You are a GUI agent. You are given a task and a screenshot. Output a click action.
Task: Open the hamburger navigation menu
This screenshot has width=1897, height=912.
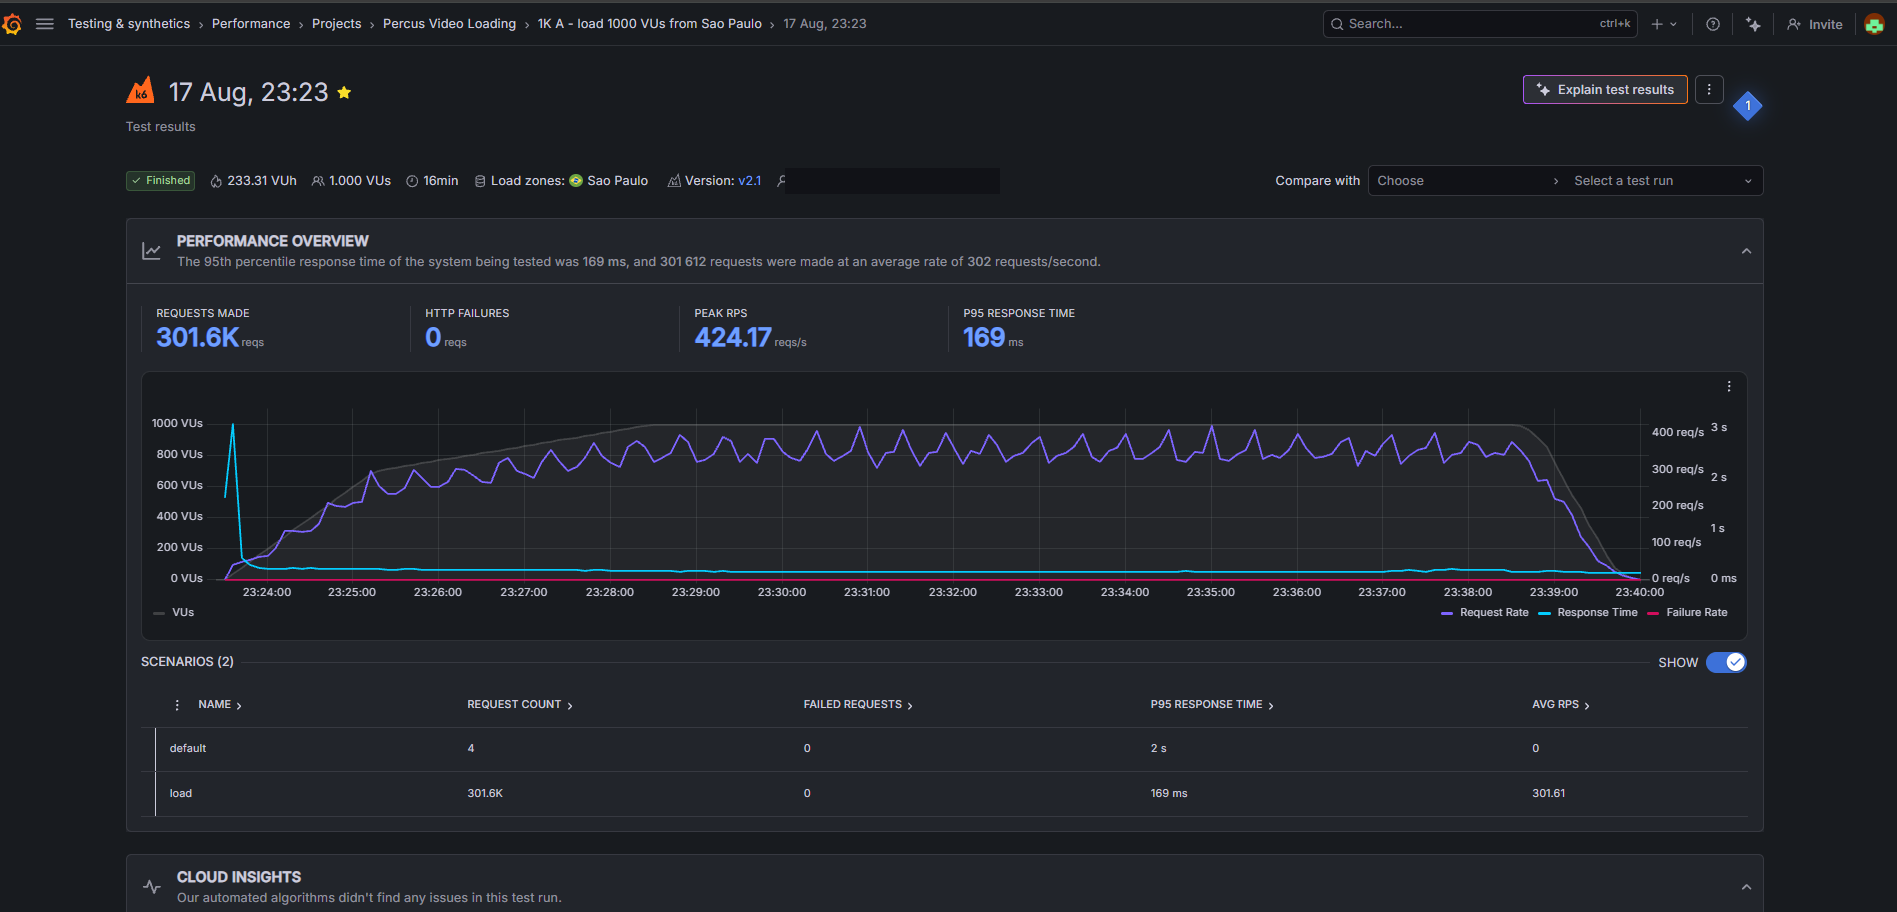45,24
